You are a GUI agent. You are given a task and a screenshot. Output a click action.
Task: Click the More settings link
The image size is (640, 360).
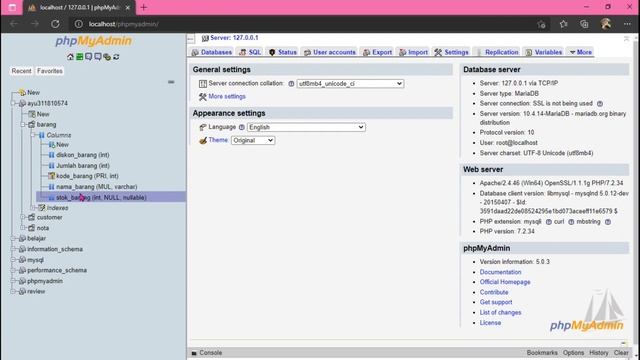pyautogui.click(x=227, y=96)
